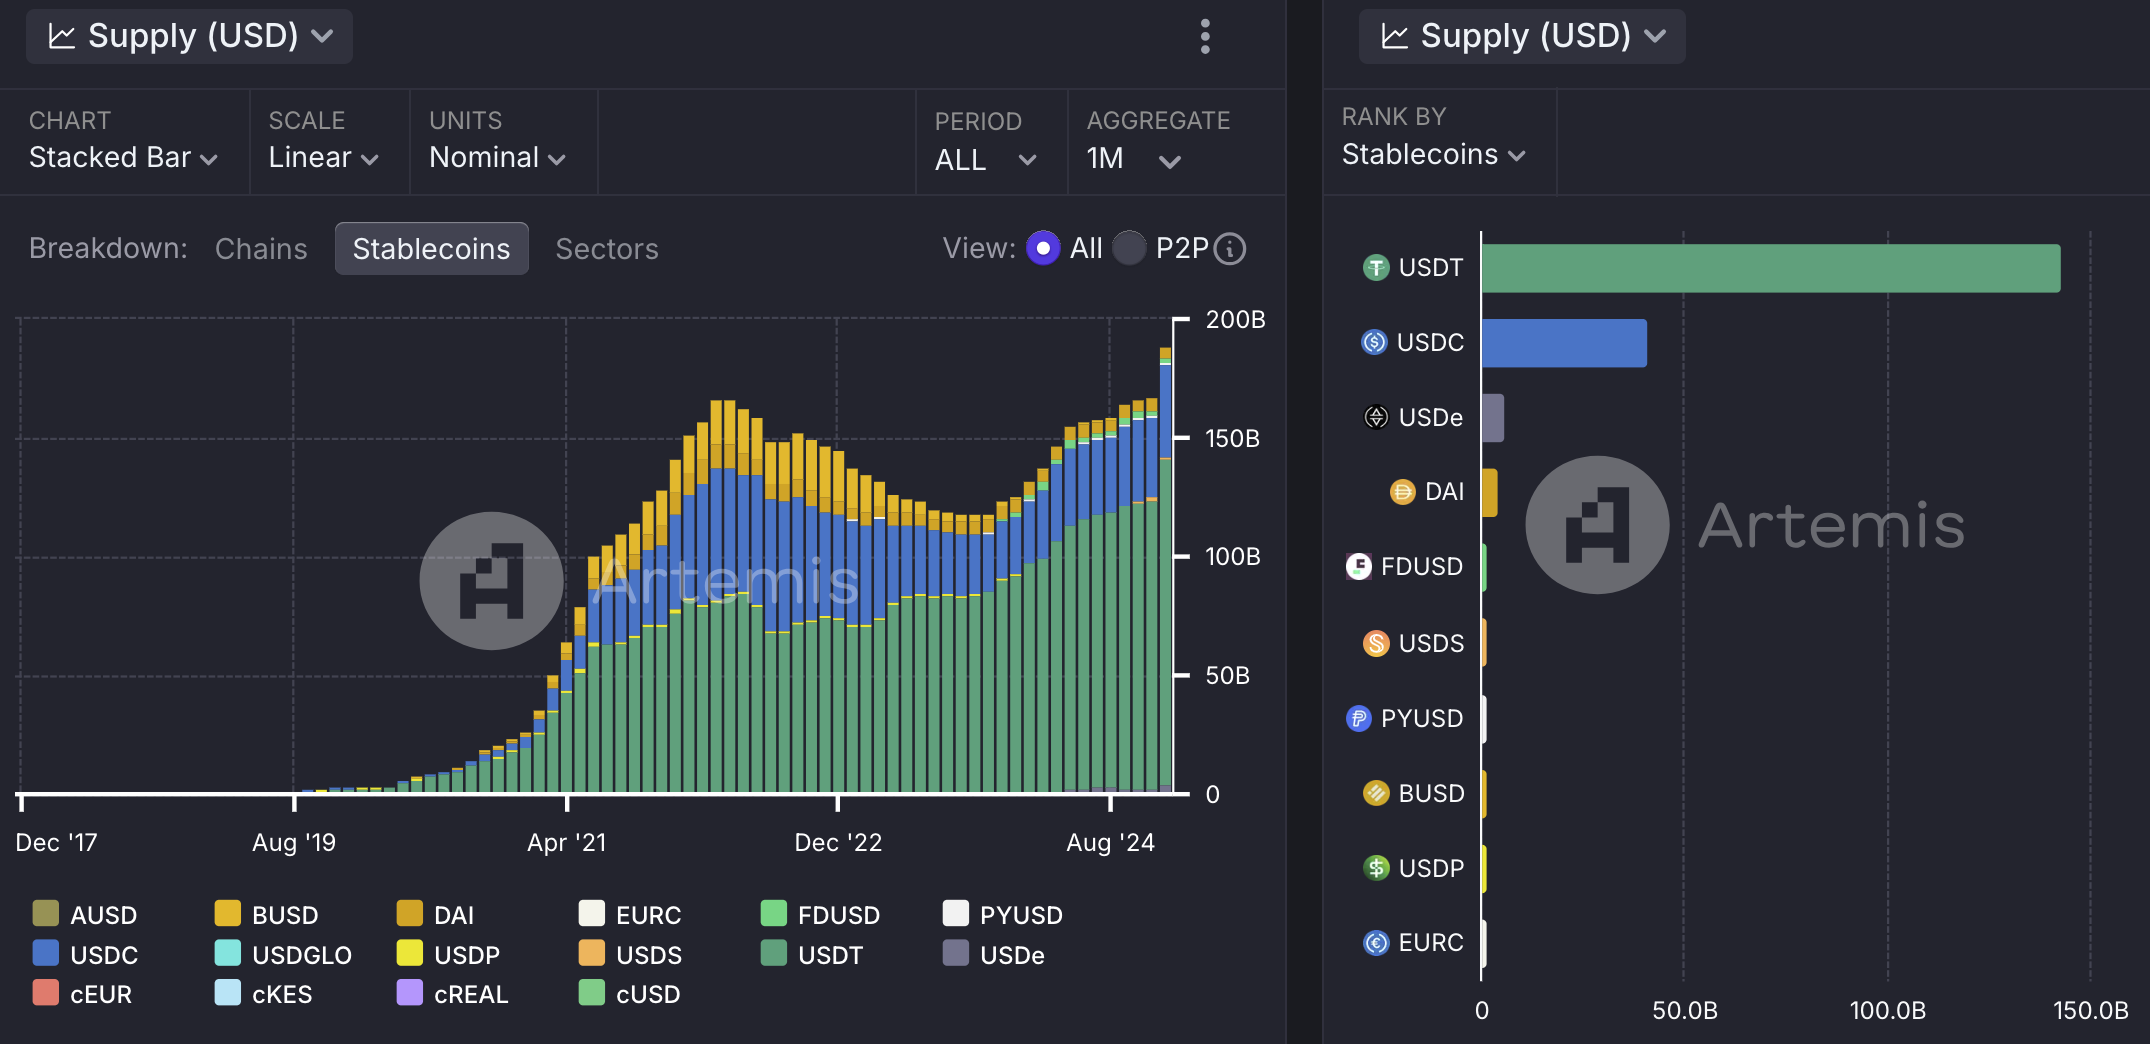Click the USDT legend label
The height and width of the screenshot is (1044, 2150).
click(830, 955)
